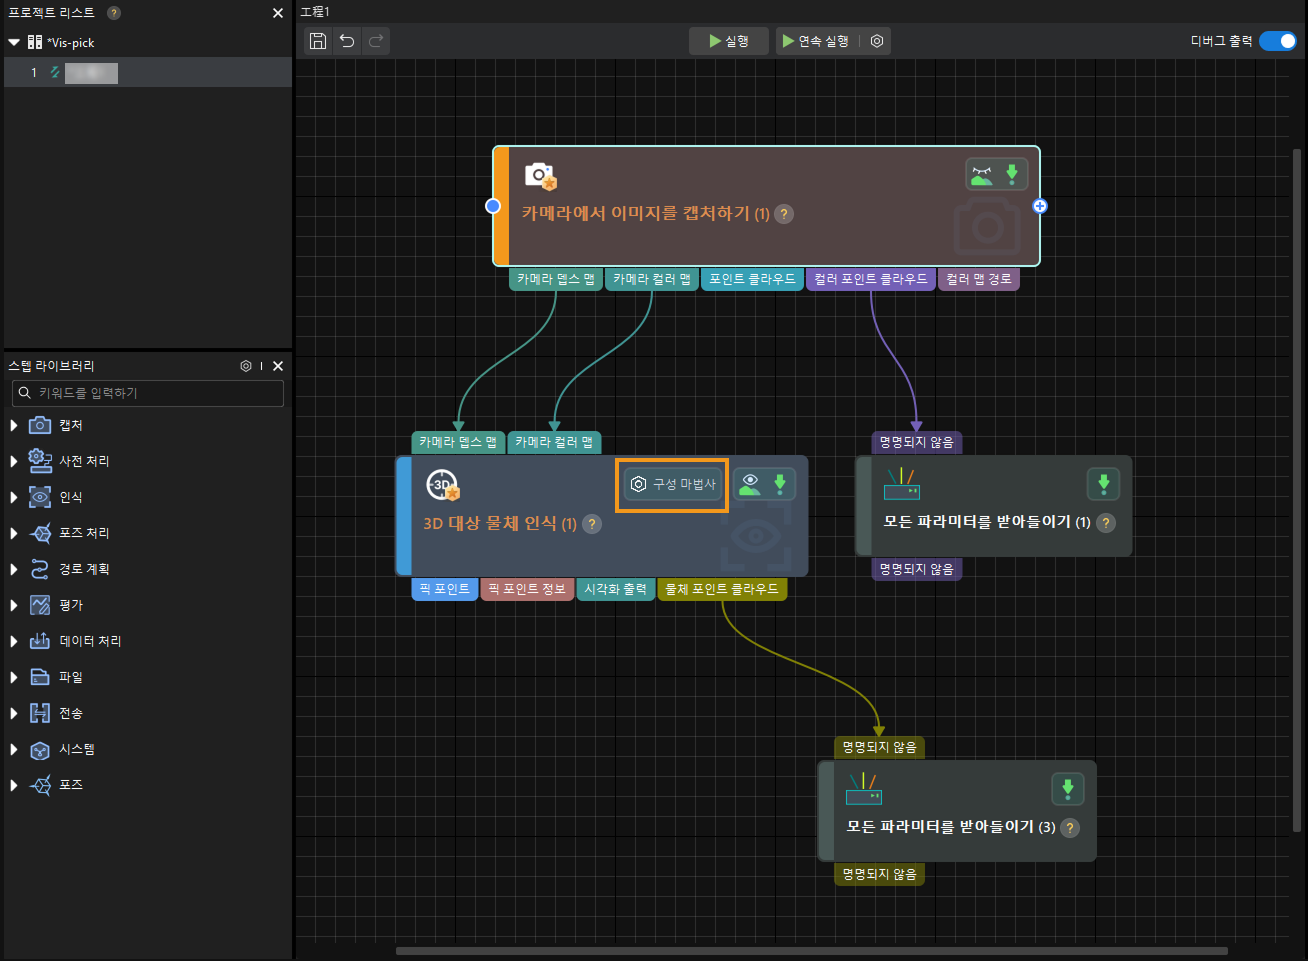Expand the 캡처 category
1308x961 pixels.
(x=14, y=425)
